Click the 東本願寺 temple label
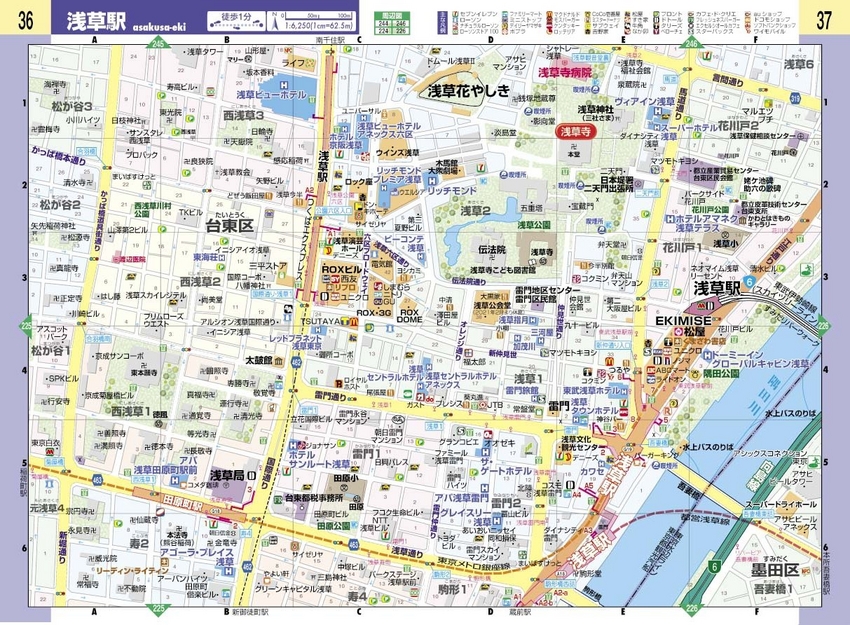Screen dimensions: 850x625 point(144,373)
